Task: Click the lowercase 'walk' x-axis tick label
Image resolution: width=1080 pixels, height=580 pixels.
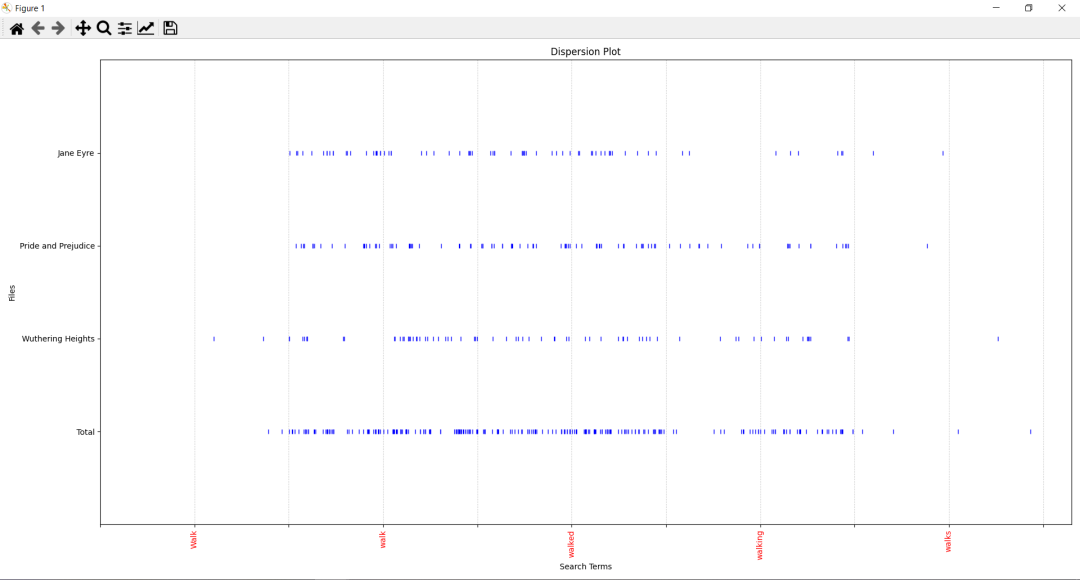Action: pyautogui.click(x=383, y=539)
